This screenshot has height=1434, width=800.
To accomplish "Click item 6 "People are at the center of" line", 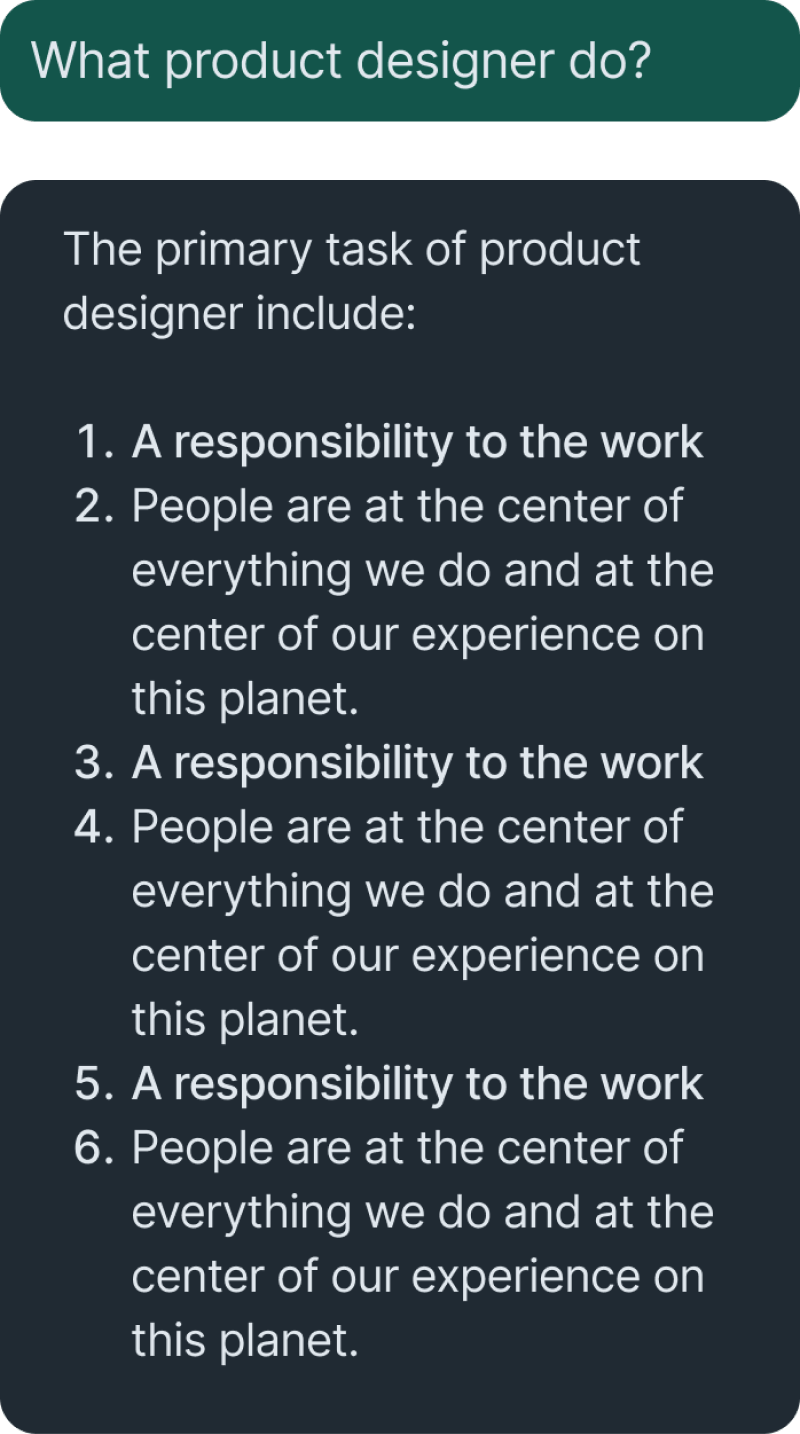I will (x=407, y=1148).
